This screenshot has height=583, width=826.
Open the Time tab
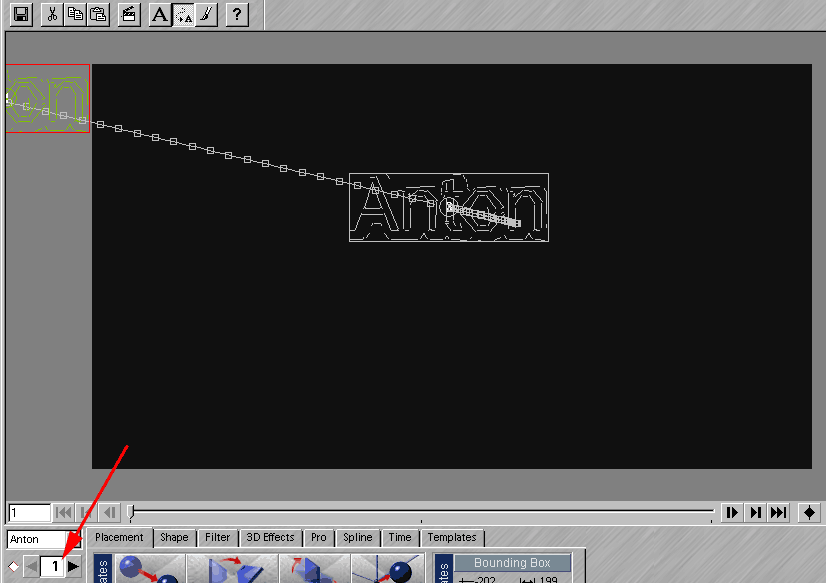click(x=400, y=538)
